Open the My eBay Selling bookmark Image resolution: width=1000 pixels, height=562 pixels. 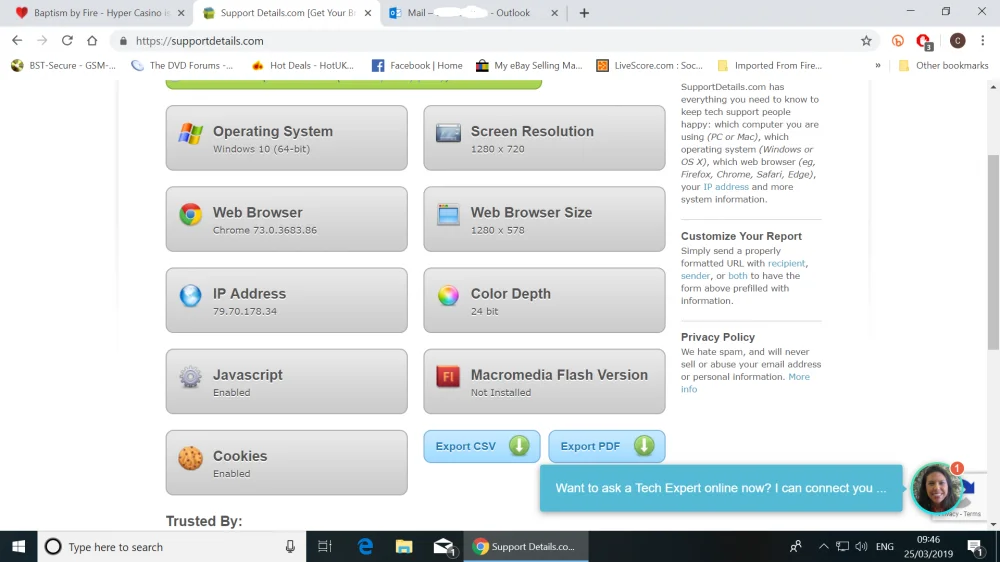click(x=529, y=65)
